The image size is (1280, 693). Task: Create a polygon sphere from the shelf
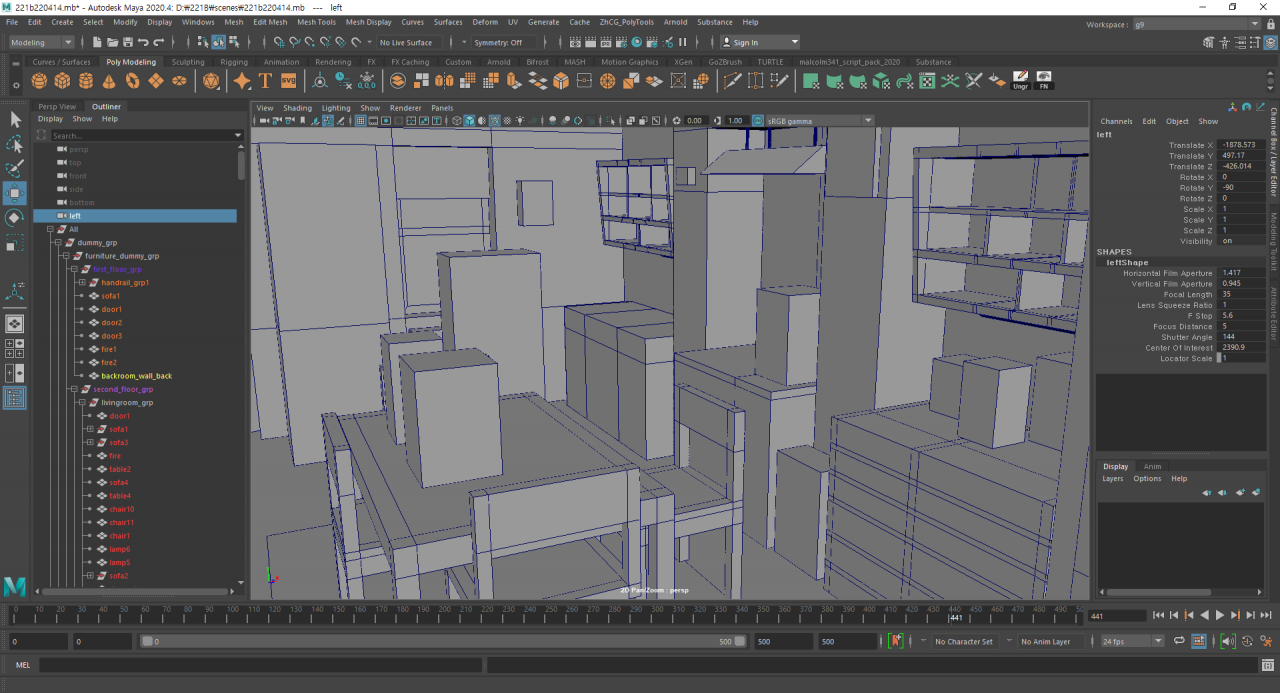pos(41,81)
